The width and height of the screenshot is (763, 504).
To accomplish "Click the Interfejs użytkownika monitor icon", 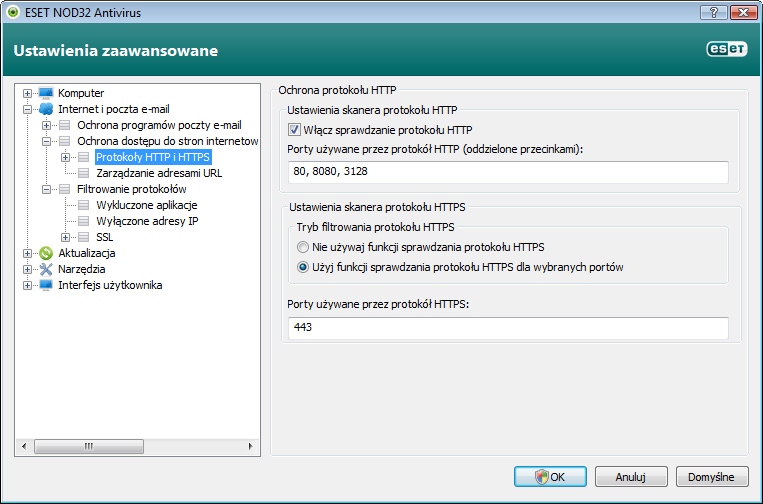I will (46, 285).
